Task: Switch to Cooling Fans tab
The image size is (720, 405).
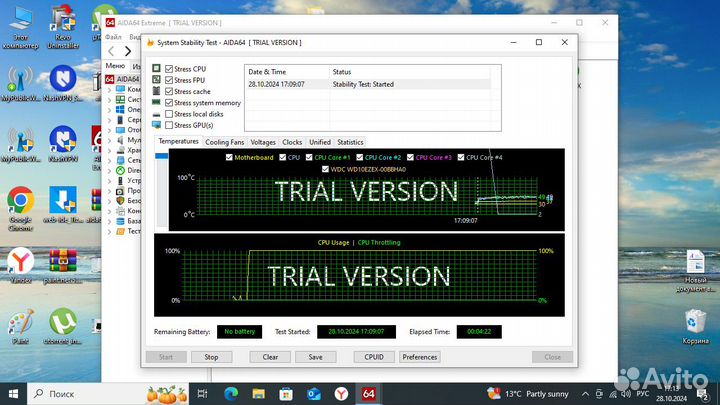Action: 225,142
